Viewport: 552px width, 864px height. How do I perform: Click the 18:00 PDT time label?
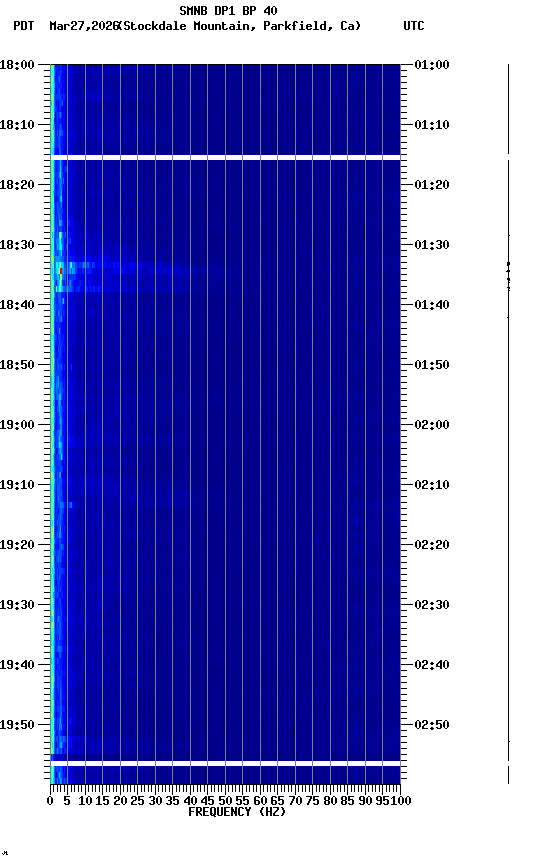[x=17, y=64]
